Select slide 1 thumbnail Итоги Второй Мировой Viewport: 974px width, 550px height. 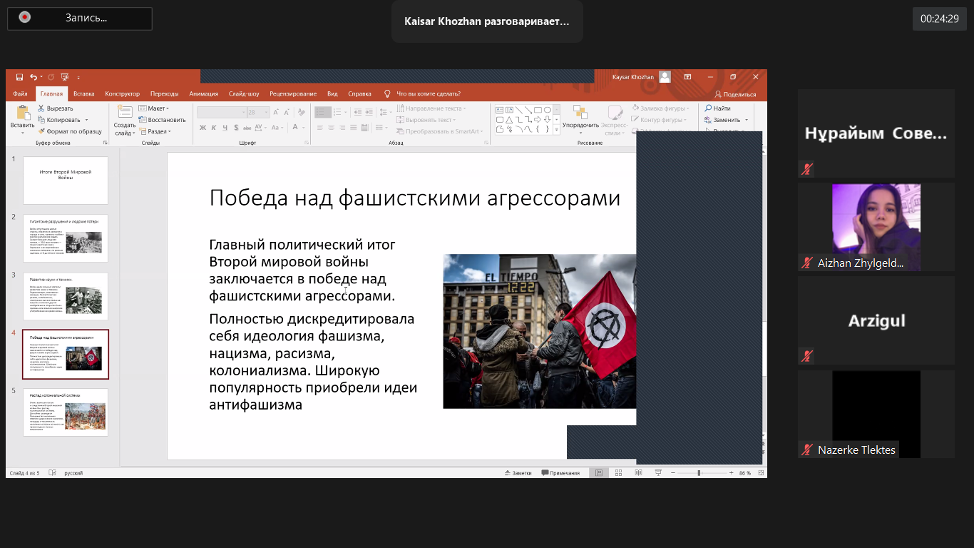coord(66,180)
